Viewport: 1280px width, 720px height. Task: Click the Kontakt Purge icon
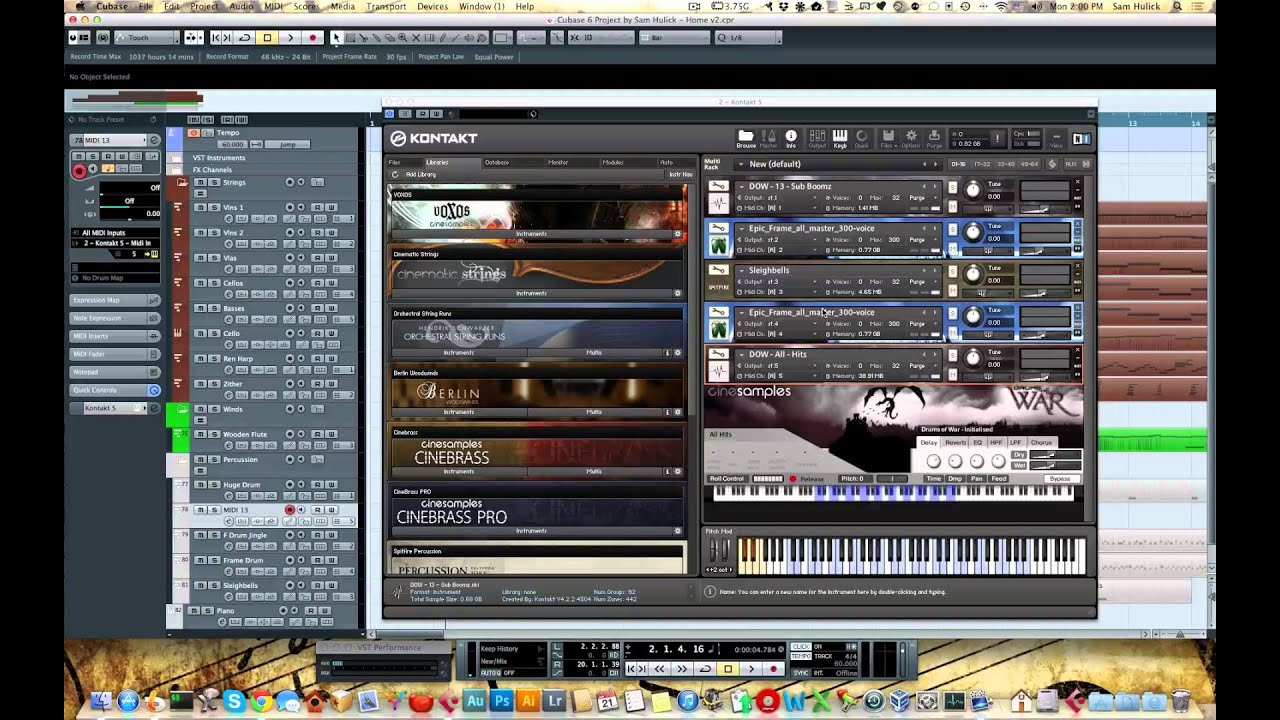click(933, 138)
